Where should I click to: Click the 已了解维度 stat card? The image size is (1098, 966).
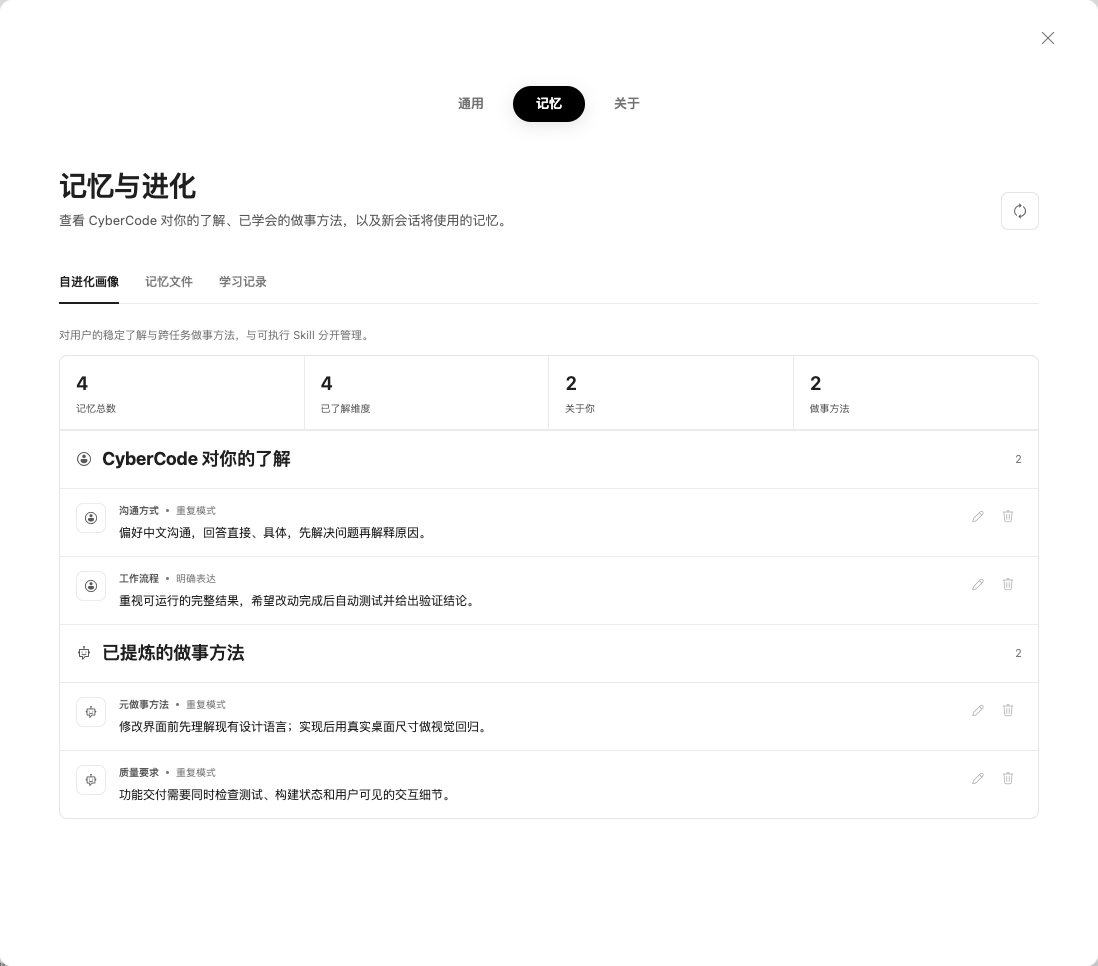click(x=426, y=393)
